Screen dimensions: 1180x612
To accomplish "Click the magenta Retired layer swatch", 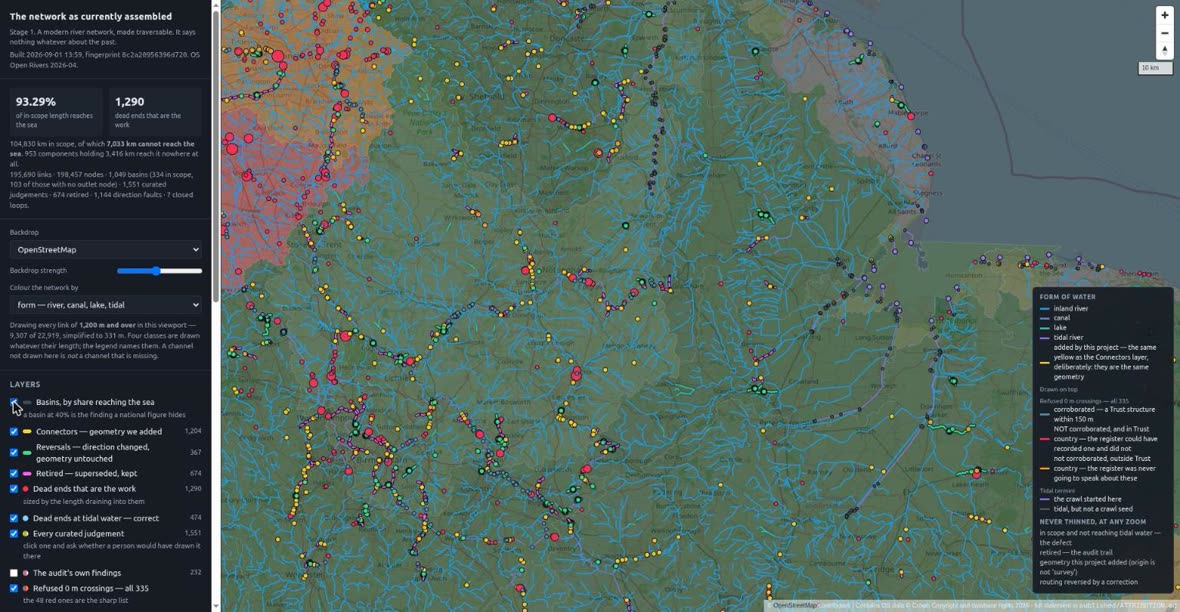I will point(27,473).
